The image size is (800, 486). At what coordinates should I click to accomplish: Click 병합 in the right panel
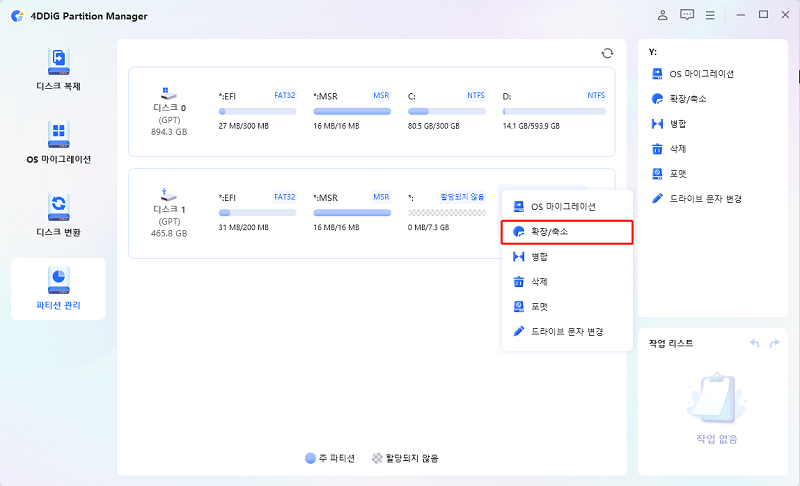coord(669,124)
